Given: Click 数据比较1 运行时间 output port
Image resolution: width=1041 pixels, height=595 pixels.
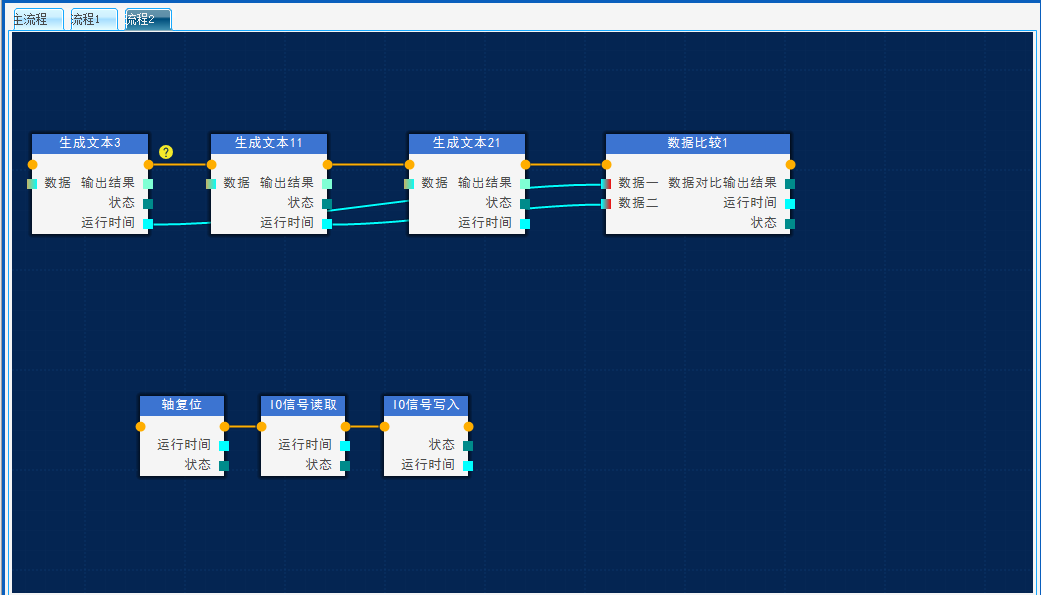Looking at the screenshot, I should coord(790,204).
